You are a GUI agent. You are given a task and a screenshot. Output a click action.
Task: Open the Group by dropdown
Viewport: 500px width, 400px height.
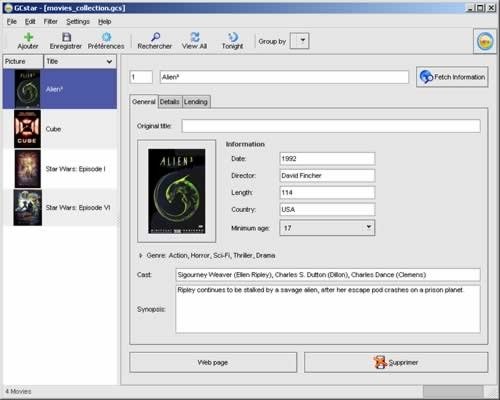(300, 41)
